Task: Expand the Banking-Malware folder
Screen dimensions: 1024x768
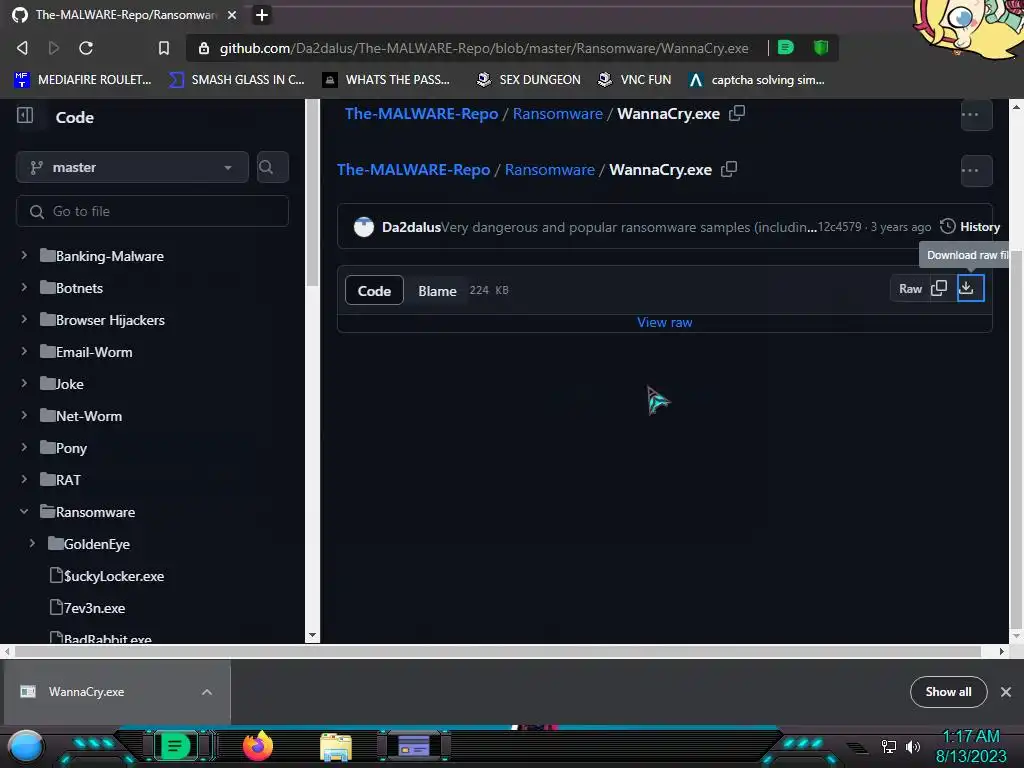Action: click(24, 255)
